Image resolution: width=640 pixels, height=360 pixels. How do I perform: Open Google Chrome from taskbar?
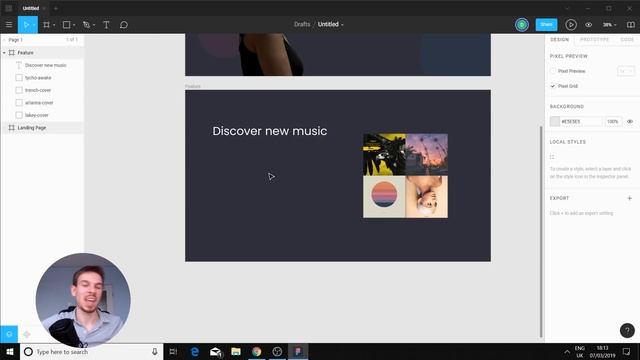point(256,351)
